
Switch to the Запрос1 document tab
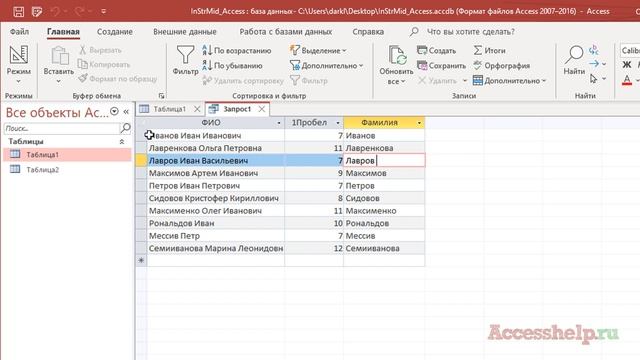[237, 109]
